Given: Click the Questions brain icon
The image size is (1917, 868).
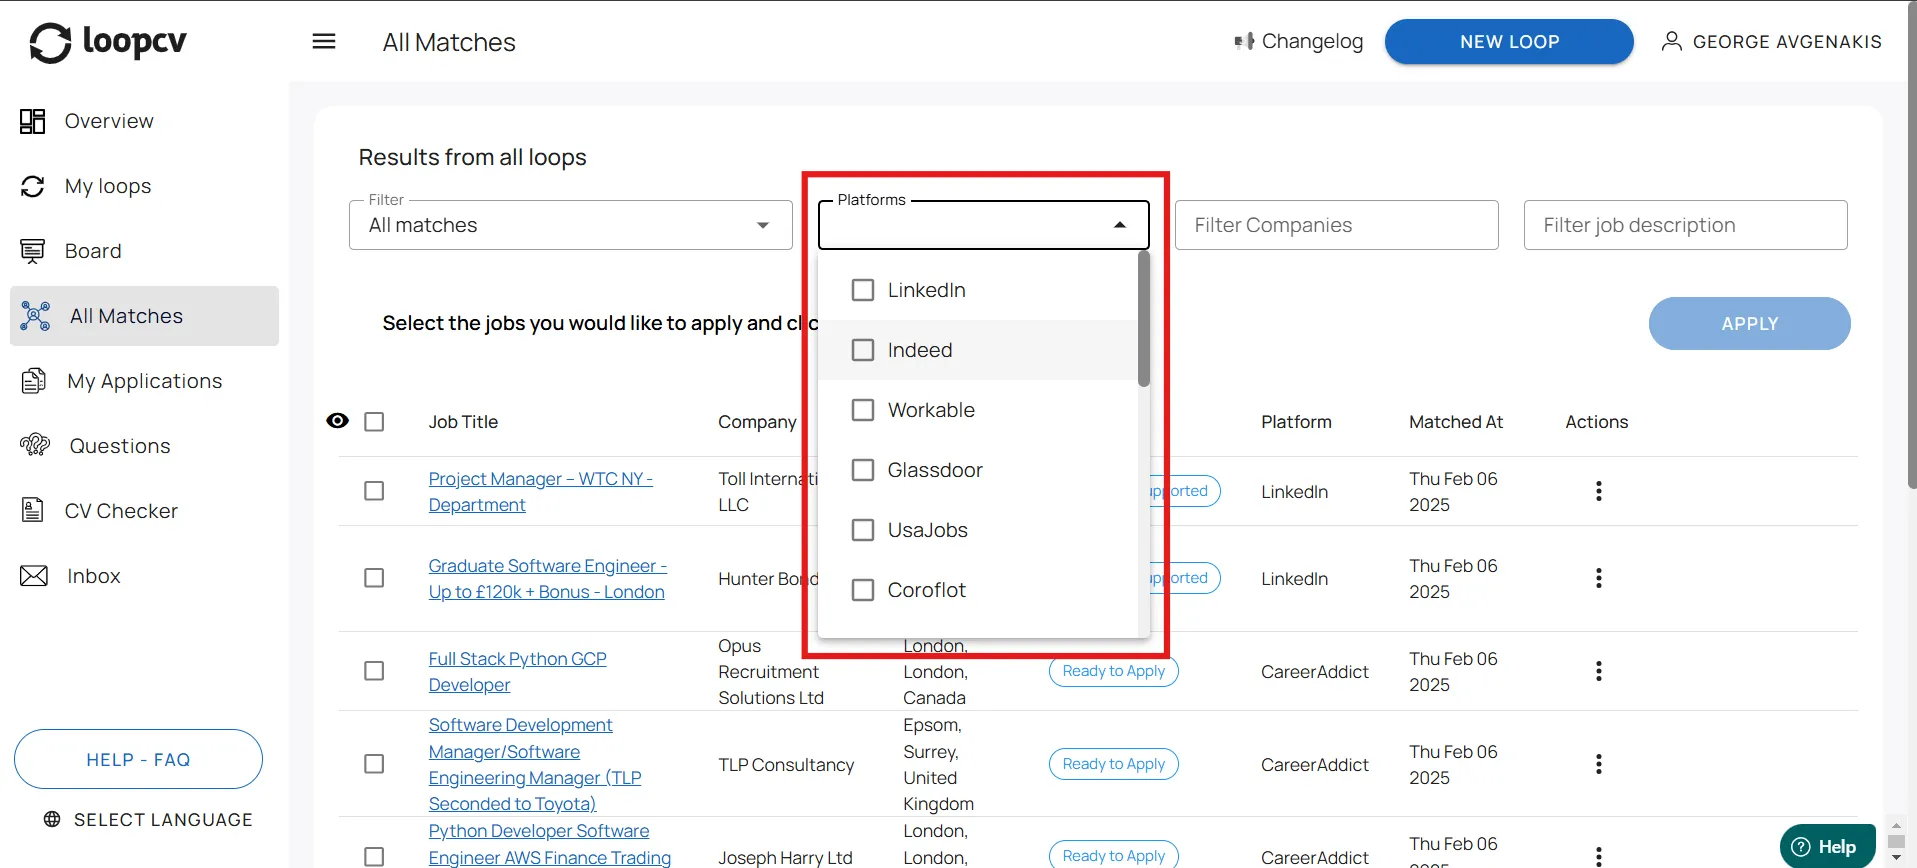Looking at the screenshot, I should [x=35, y=445].
